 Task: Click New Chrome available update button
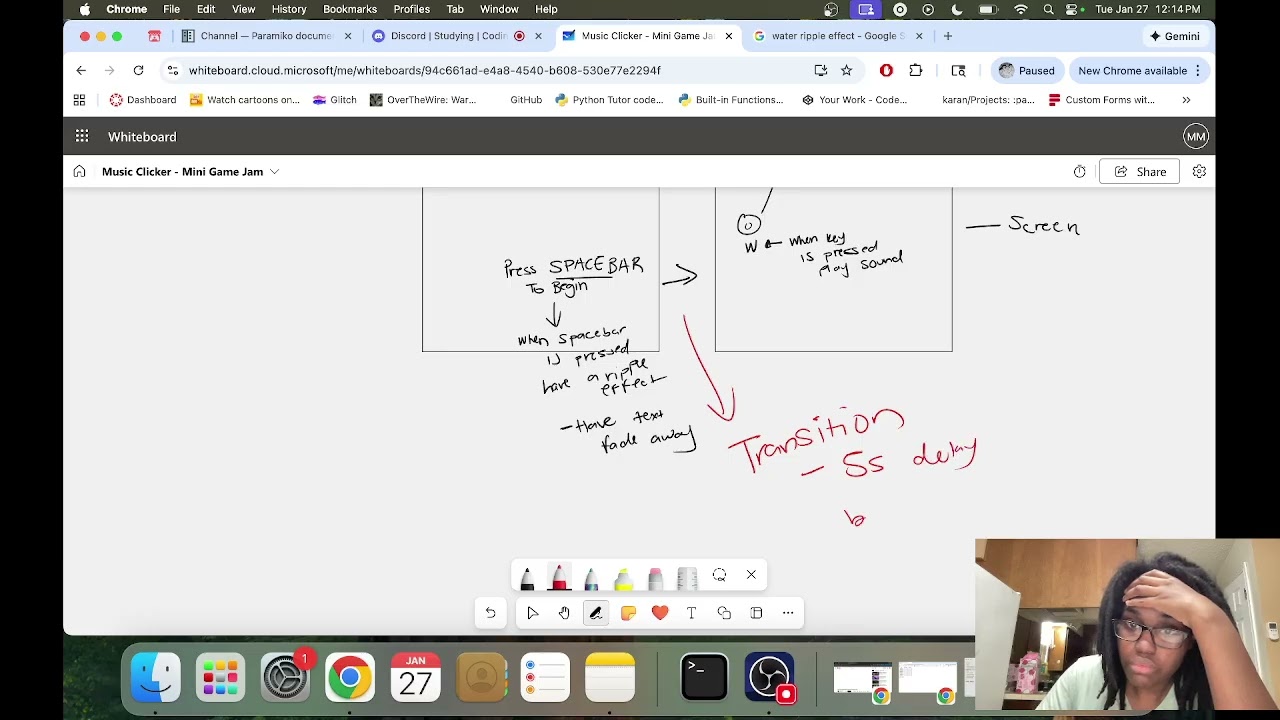(1139, 70)
